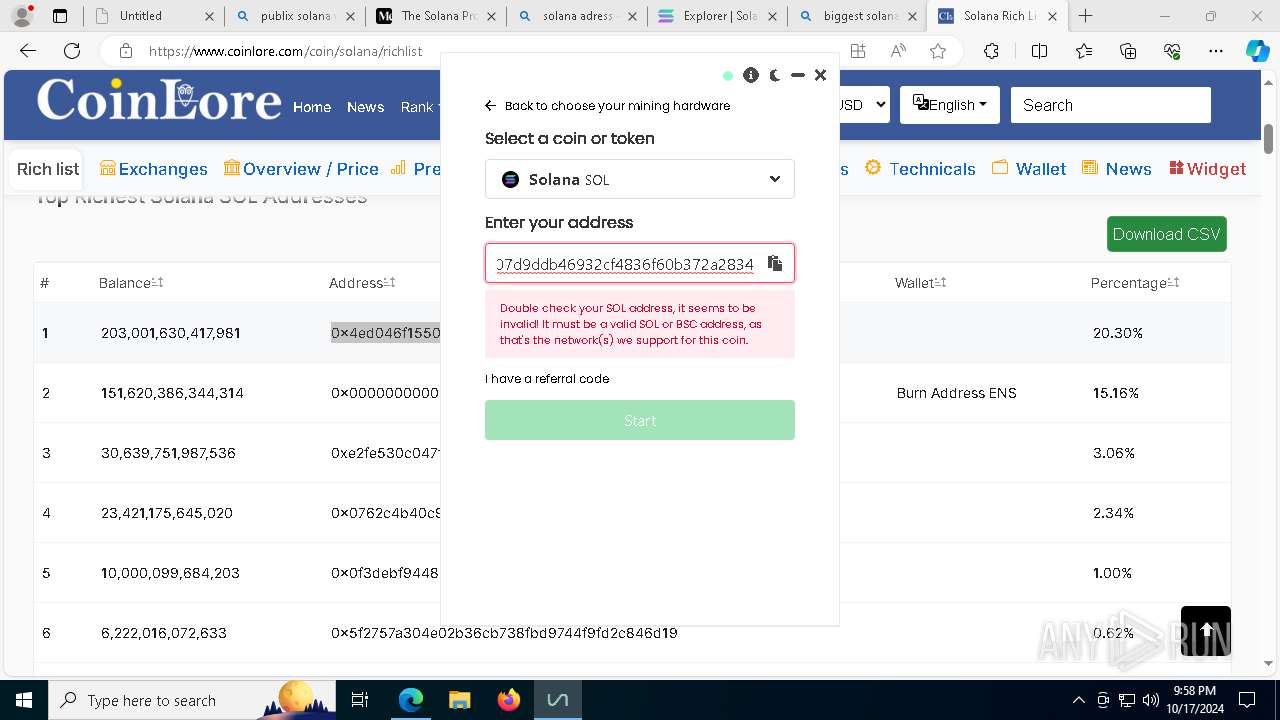Add page to favorites star icon
The image size is (1280, 720).
(938, 51)
